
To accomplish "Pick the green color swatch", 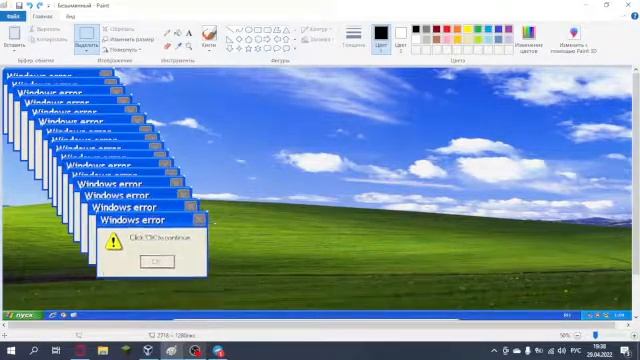I will pos(478,29).
